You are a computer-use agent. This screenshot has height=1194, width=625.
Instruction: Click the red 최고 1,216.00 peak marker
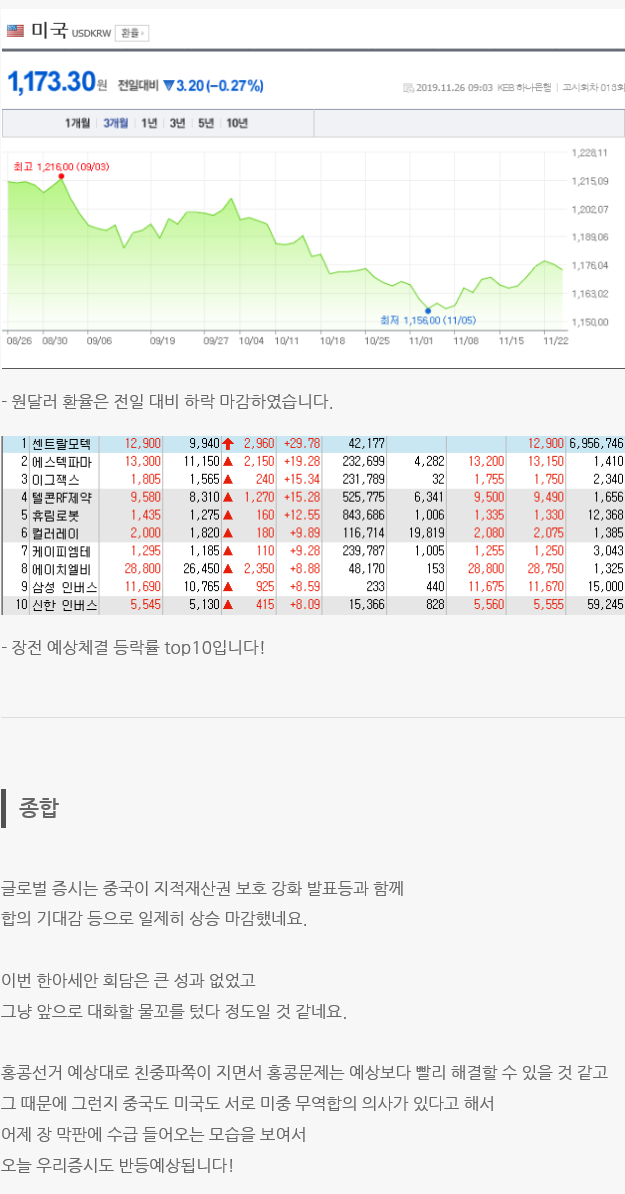tap(62, 176)
